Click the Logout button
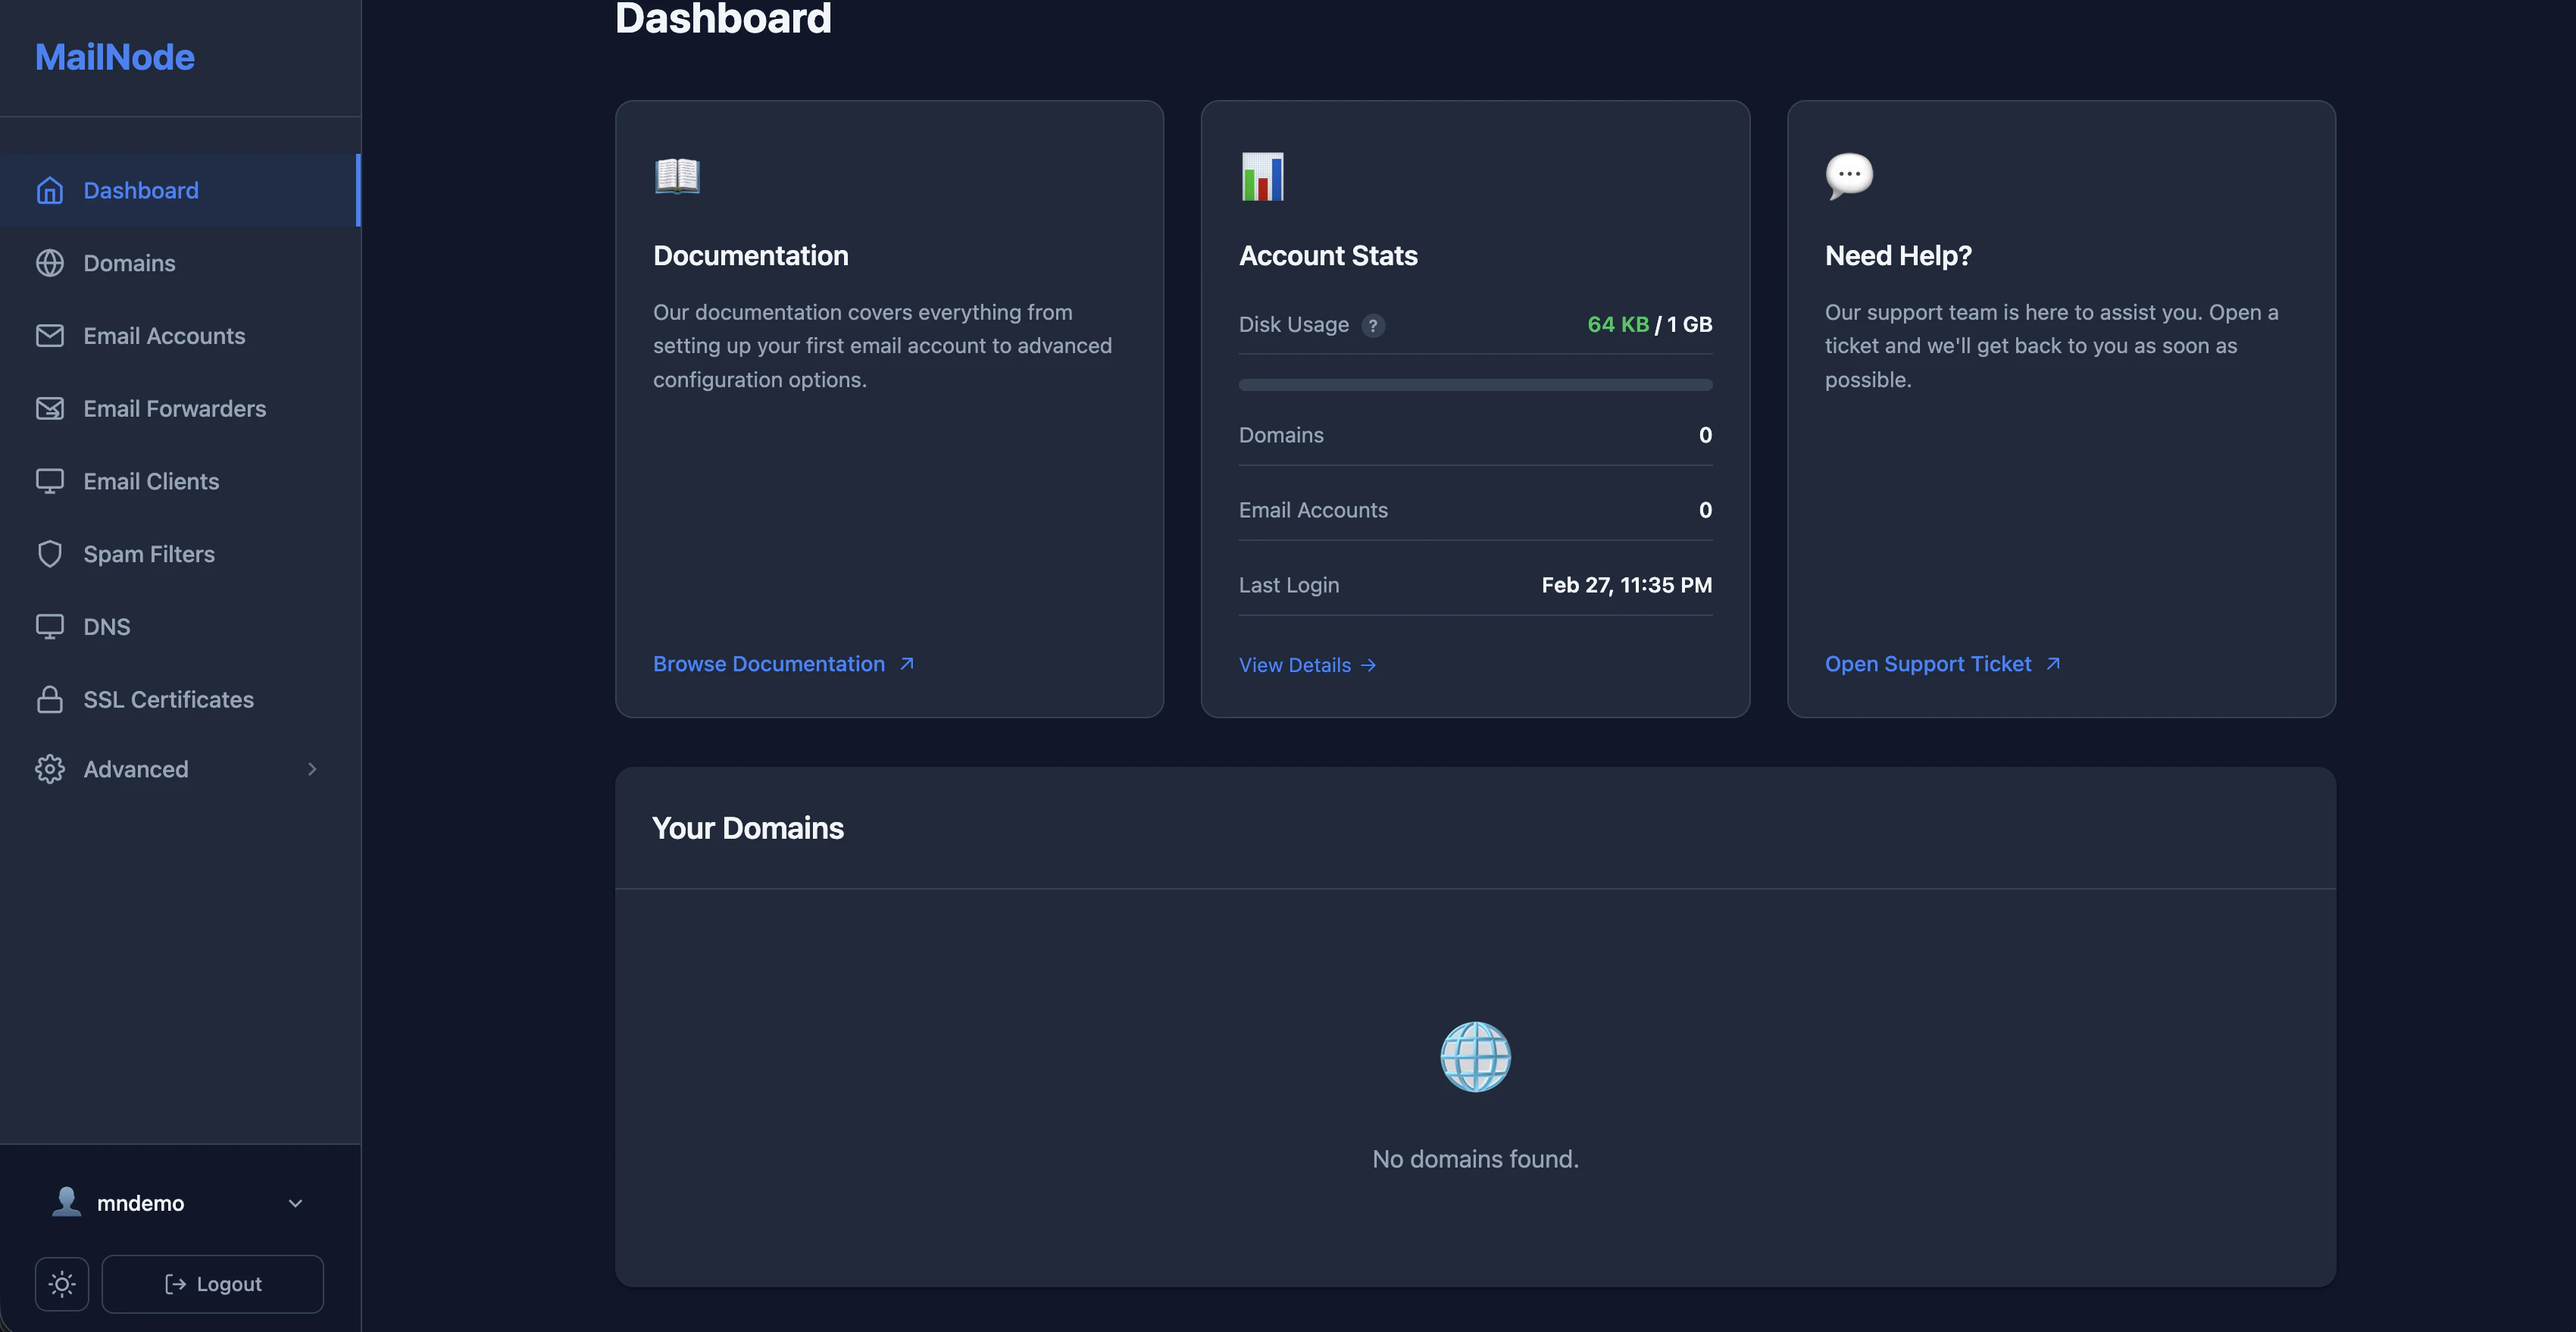 pyautogui.click(x=212, y=1283)
